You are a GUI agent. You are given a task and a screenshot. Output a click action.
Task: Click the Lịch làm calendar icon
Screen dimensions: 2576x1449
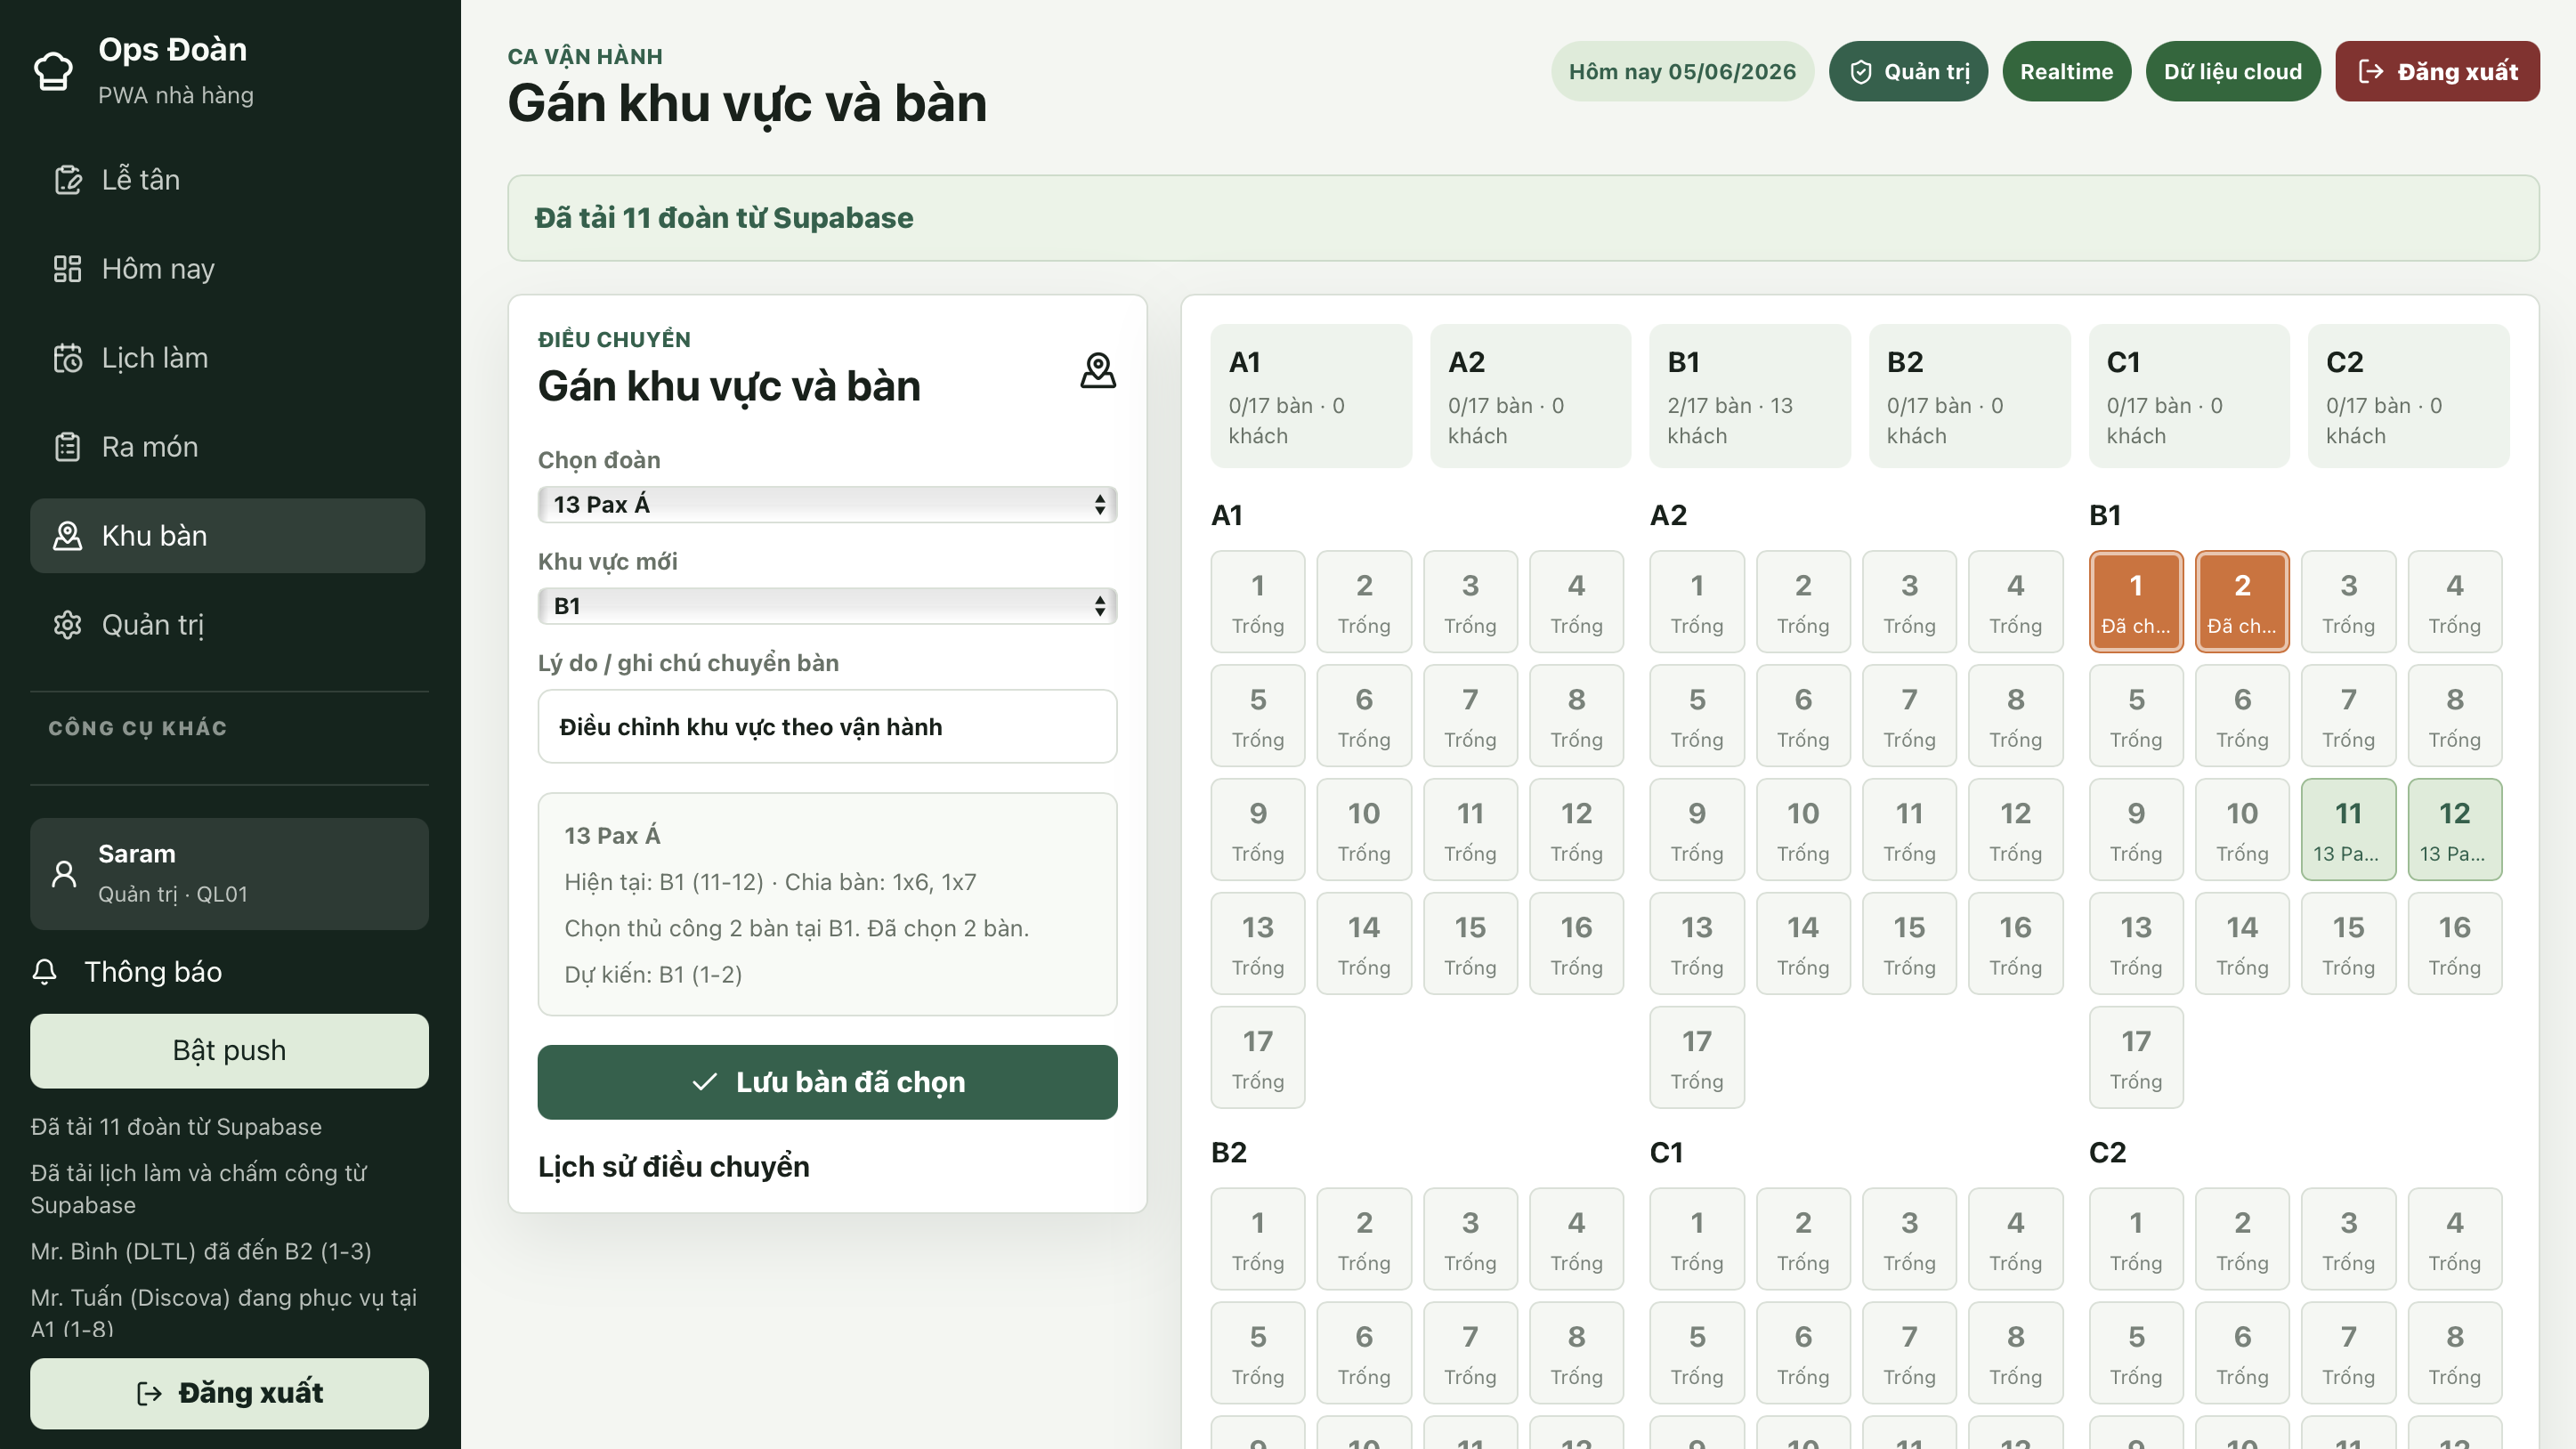coord(67,358)
